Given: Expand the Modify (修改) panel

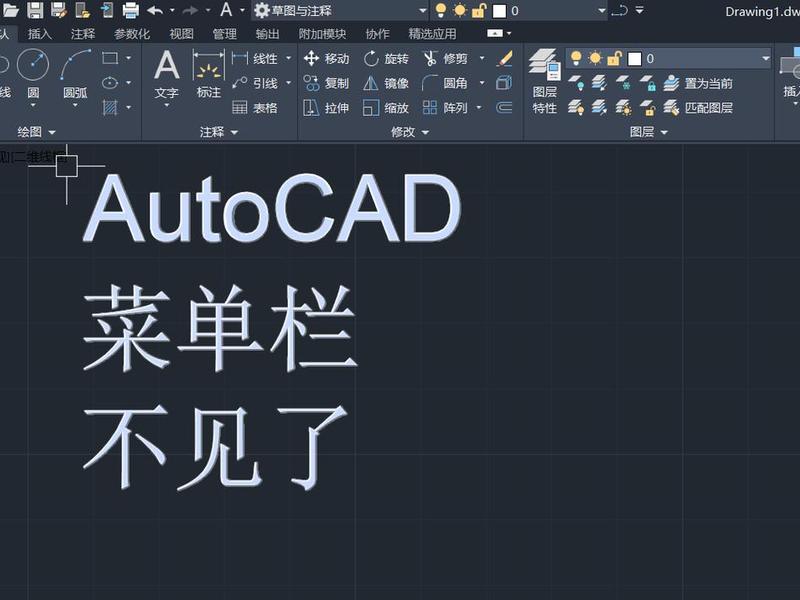Looking at the screenshot, I should [x=410, y=132].
